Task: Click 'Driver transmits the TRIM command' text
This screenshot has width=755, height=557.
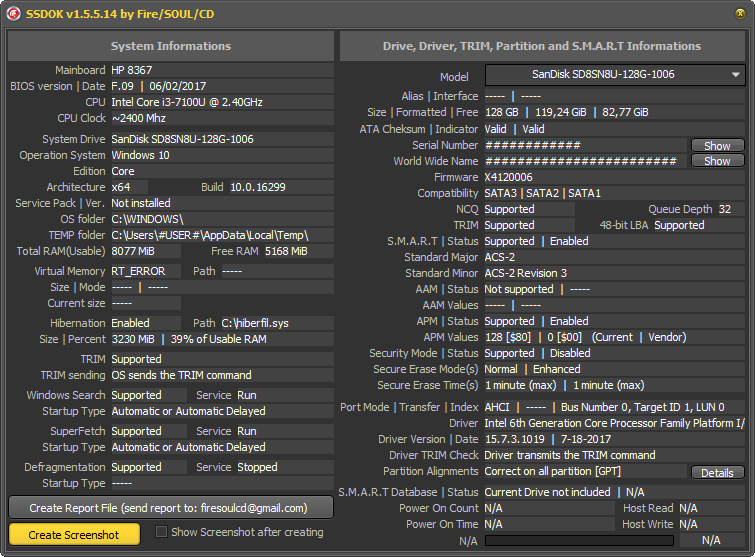Action: point(570,455)
